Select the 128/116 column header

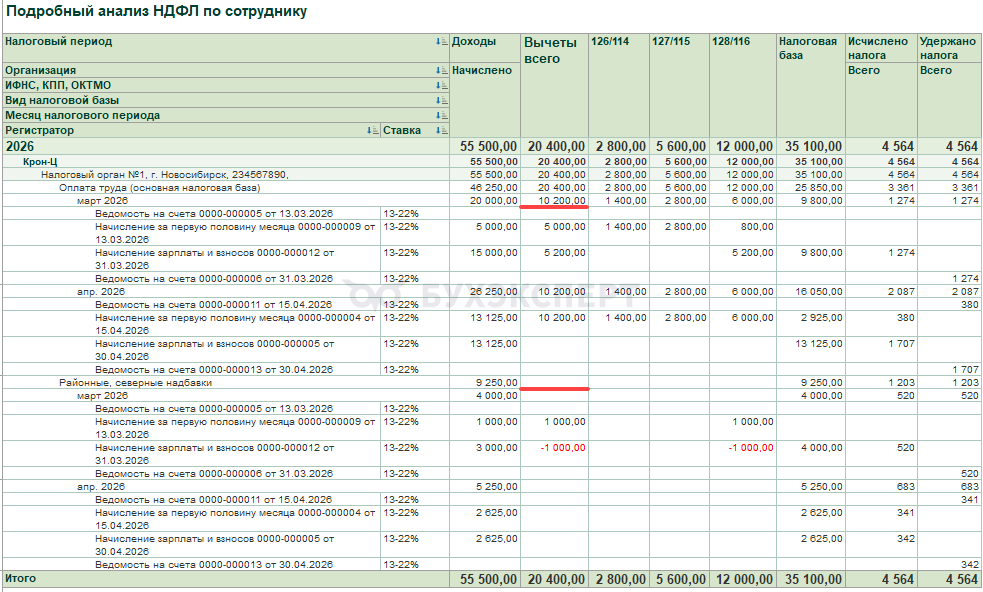(x=743, y=85)
